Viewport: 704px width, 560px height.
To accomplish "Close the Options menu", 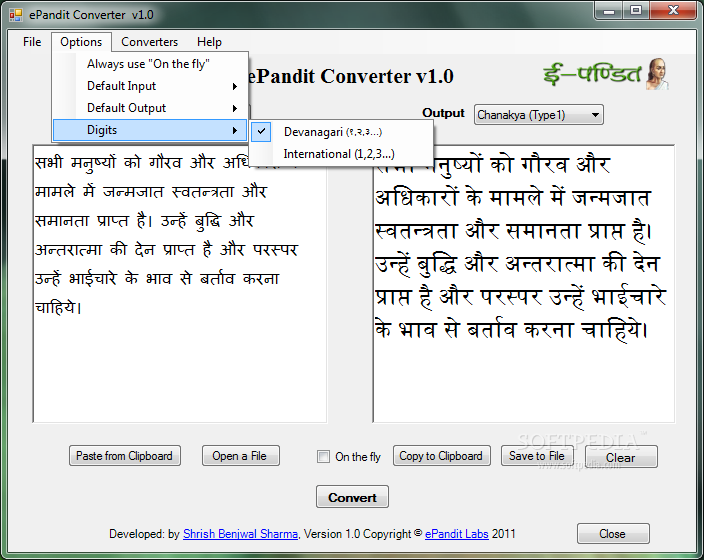I will 81,42.
